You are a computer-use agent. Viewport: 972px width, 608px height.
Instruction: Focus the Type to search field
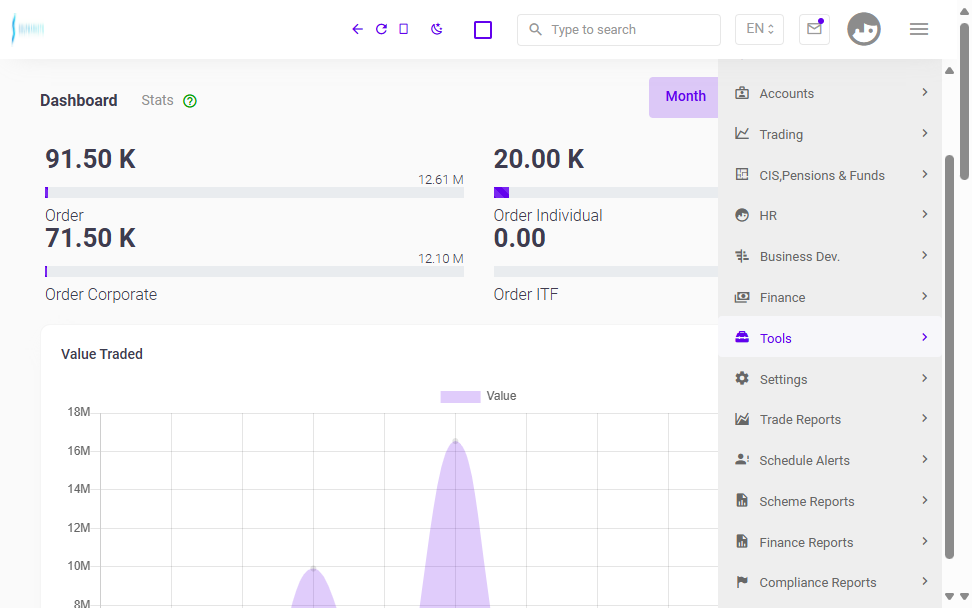pos(619,30)
